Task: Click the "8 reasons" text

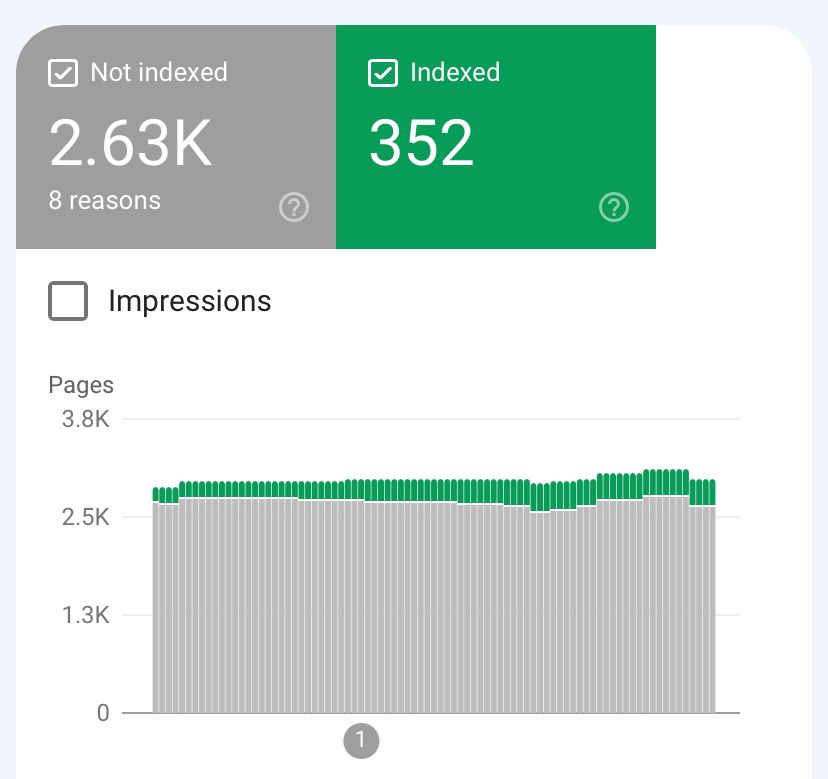Action: [105, 200]
